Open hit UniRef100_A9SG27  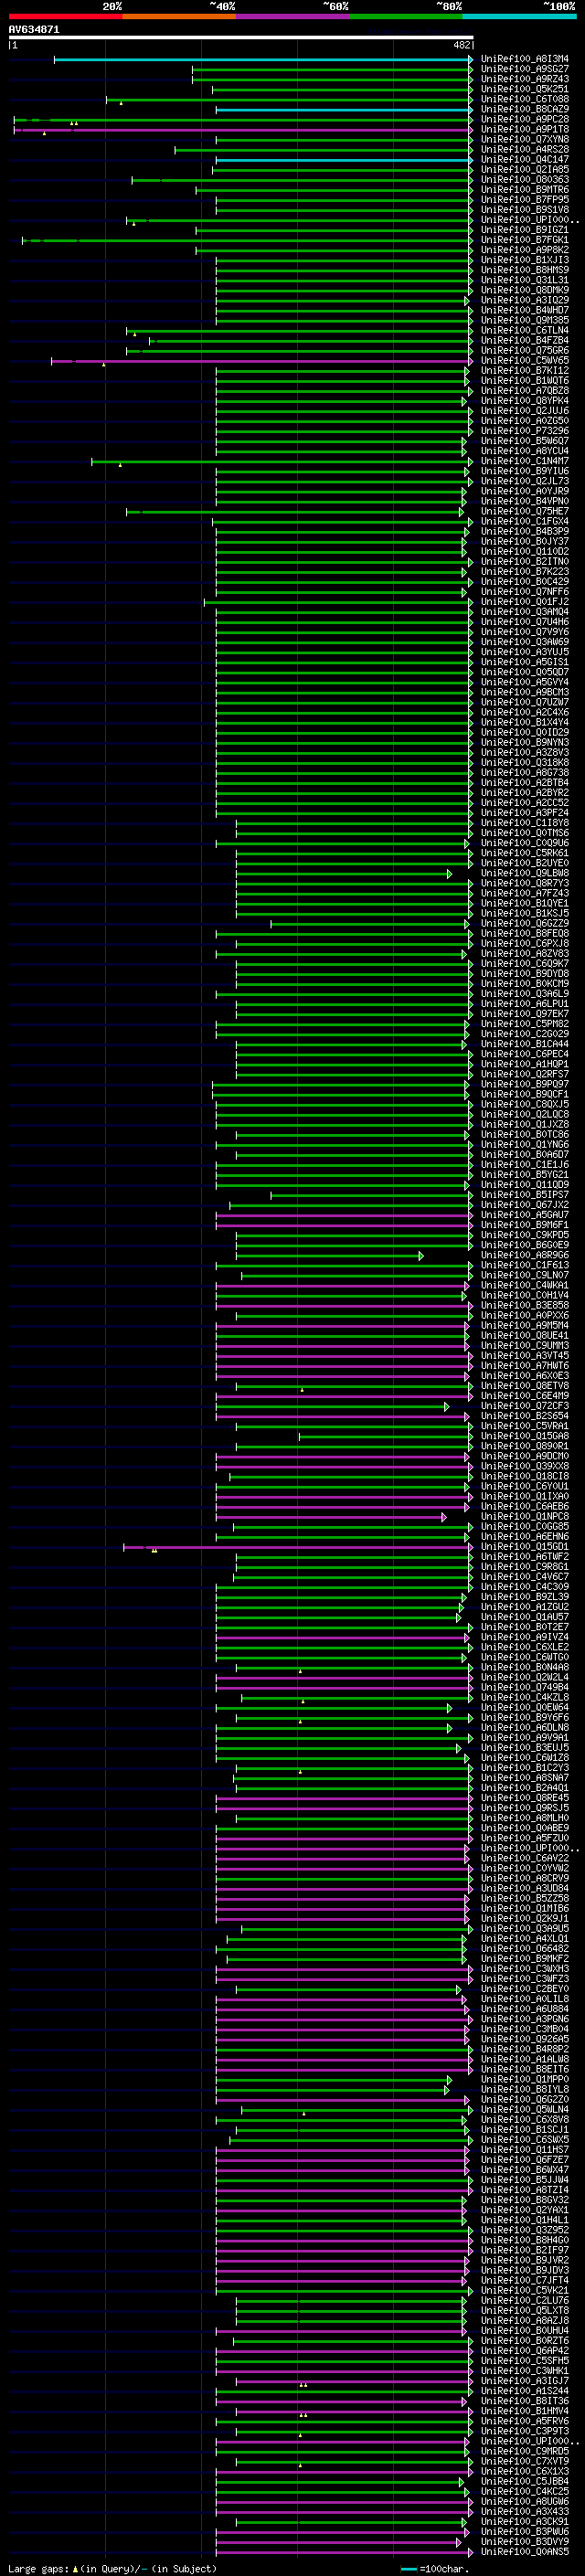[524, 70]
